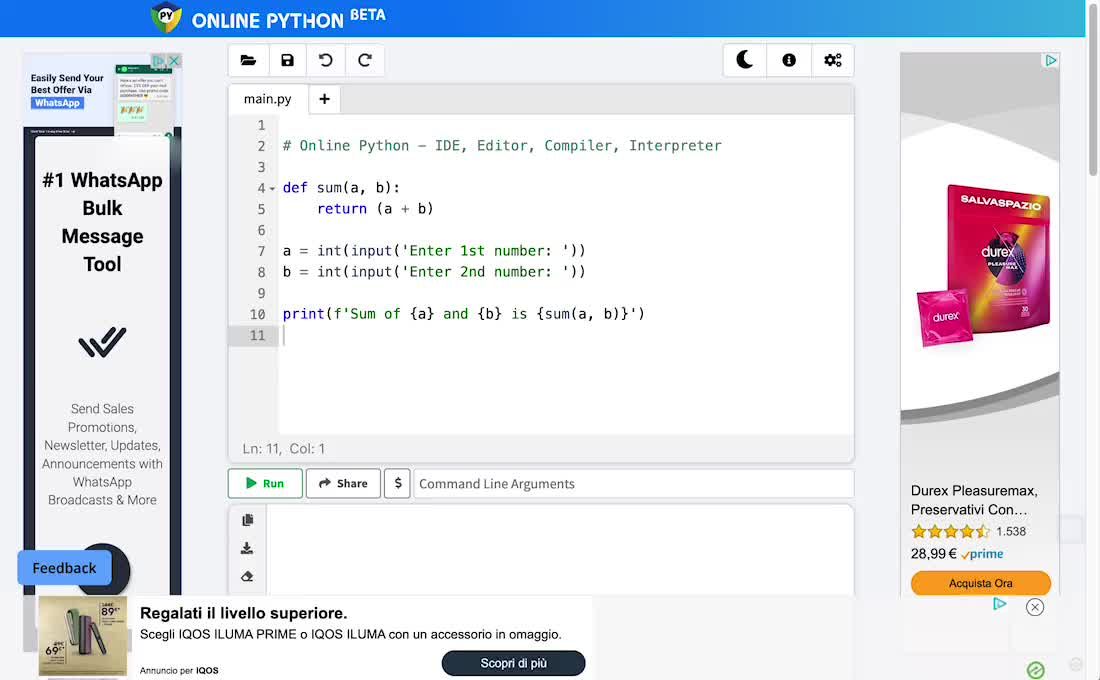Collapse the sum function at line 4
Image resolution: width=1100 pixels, height=680 pixels.
272,189
